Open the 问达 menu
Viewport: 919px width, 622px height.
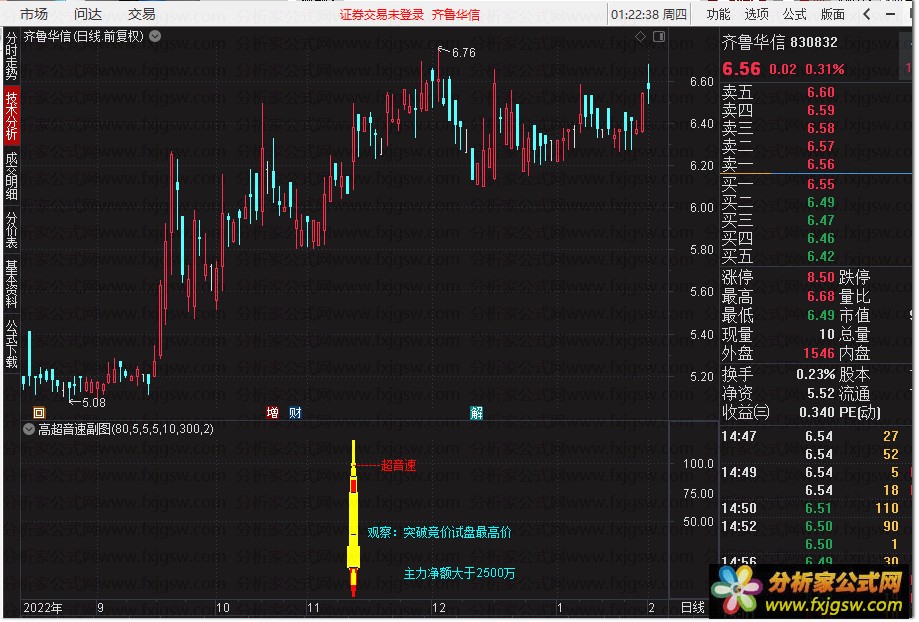pos(88,14)
